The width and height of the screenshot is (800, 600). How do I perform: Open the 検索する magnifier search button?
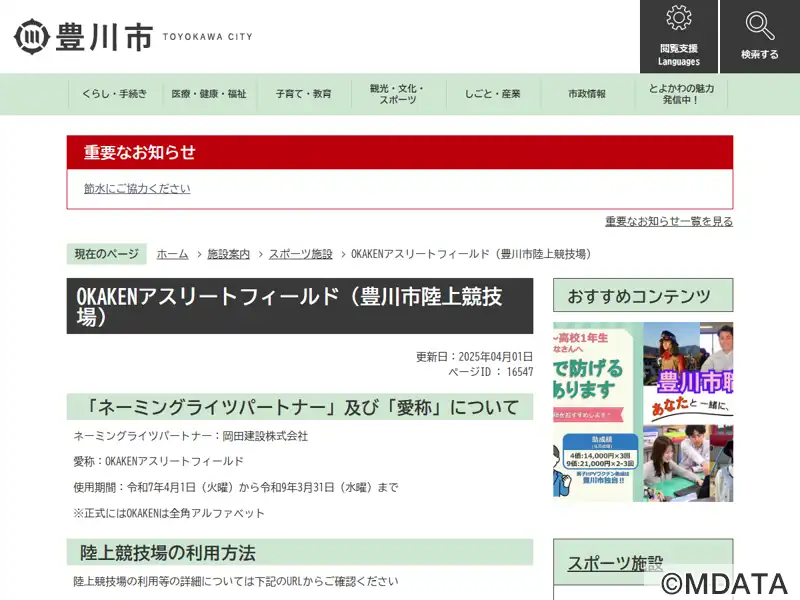pos(760,36)
